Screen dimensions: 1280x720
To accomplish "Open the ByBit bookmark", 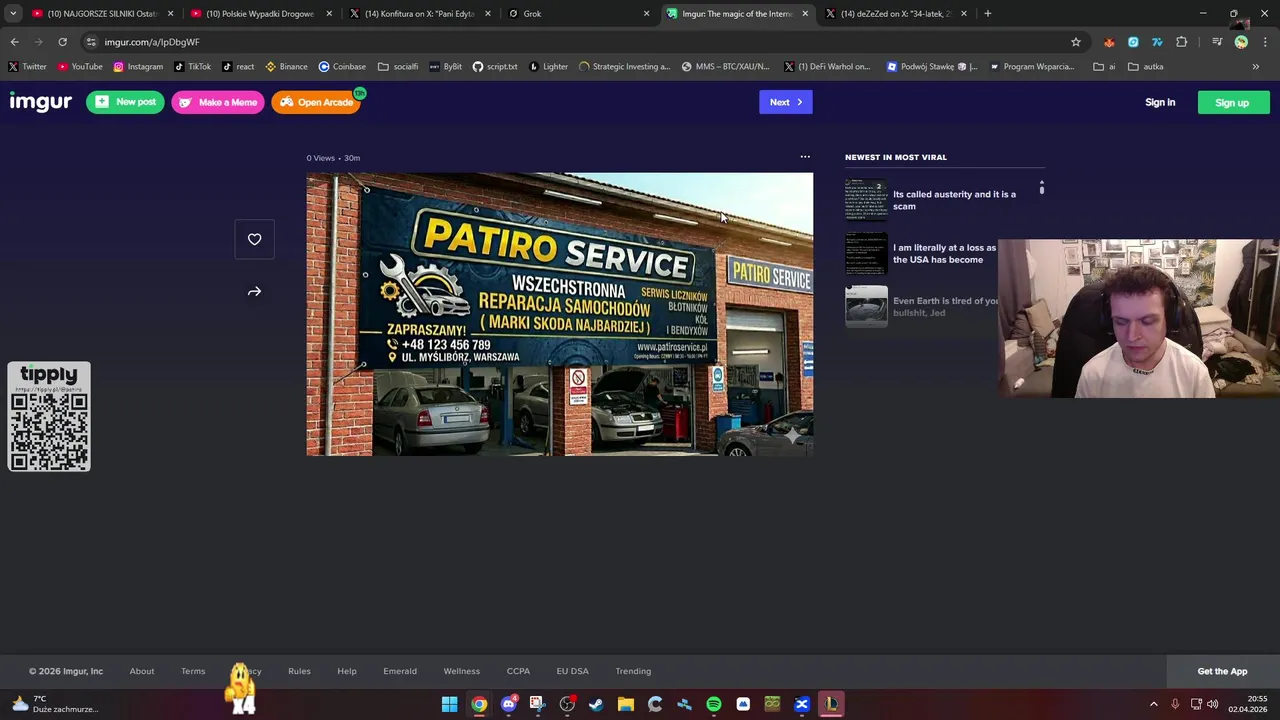I will pos(446,67).
